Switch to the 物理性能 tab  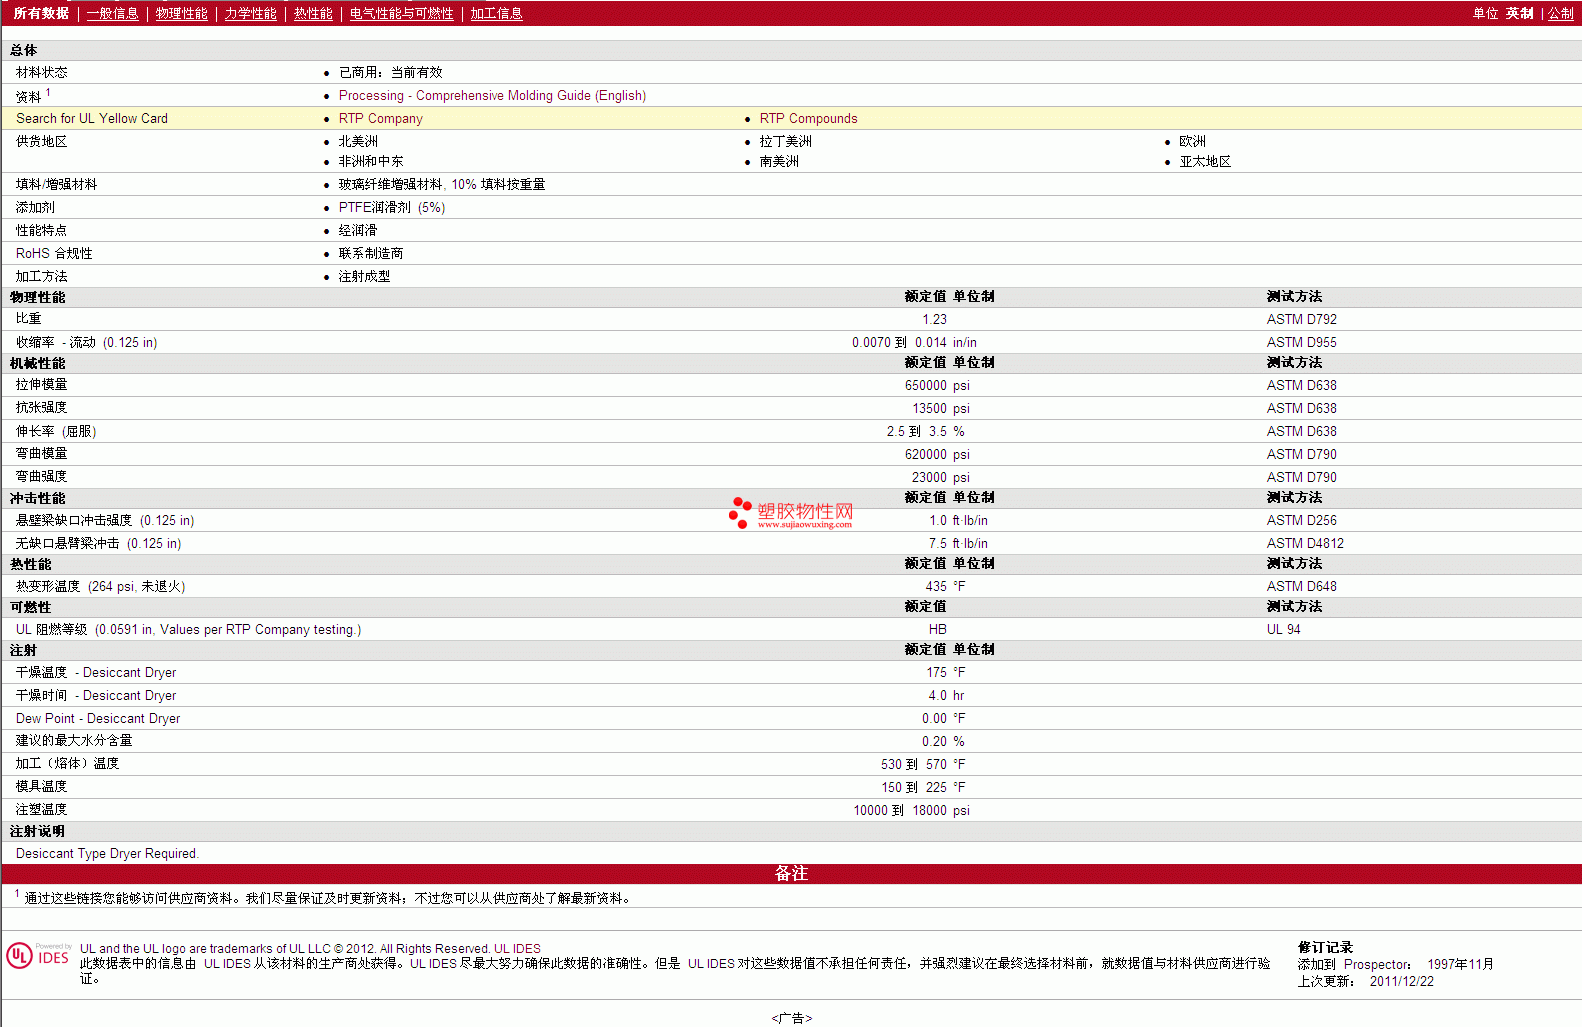point(181,14)
